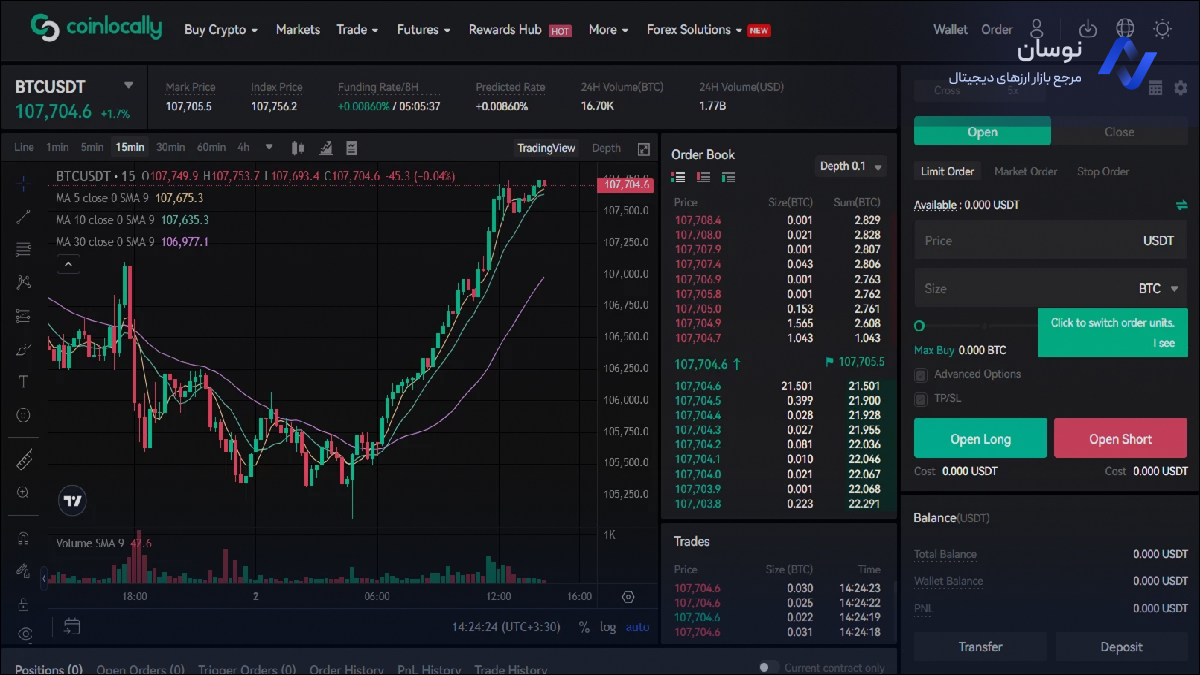Screen dimensions: 1200x675
Task: Click the Coinlocally logo
Action: tap(96, 28)
